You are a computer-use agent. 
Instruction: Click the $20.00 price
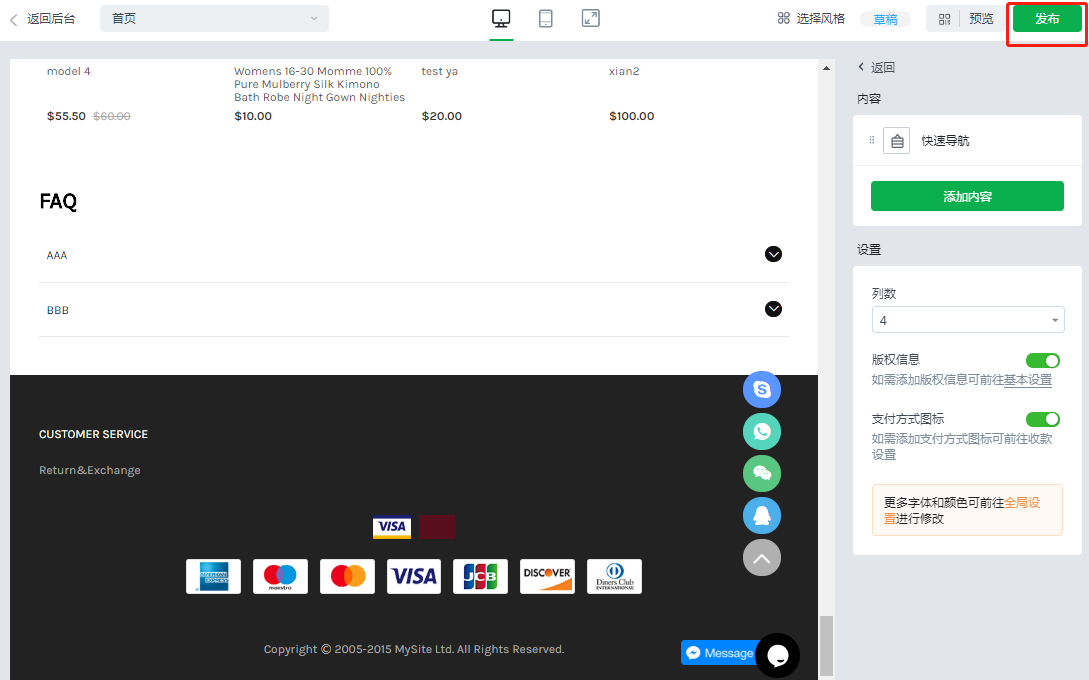point(442,116)
